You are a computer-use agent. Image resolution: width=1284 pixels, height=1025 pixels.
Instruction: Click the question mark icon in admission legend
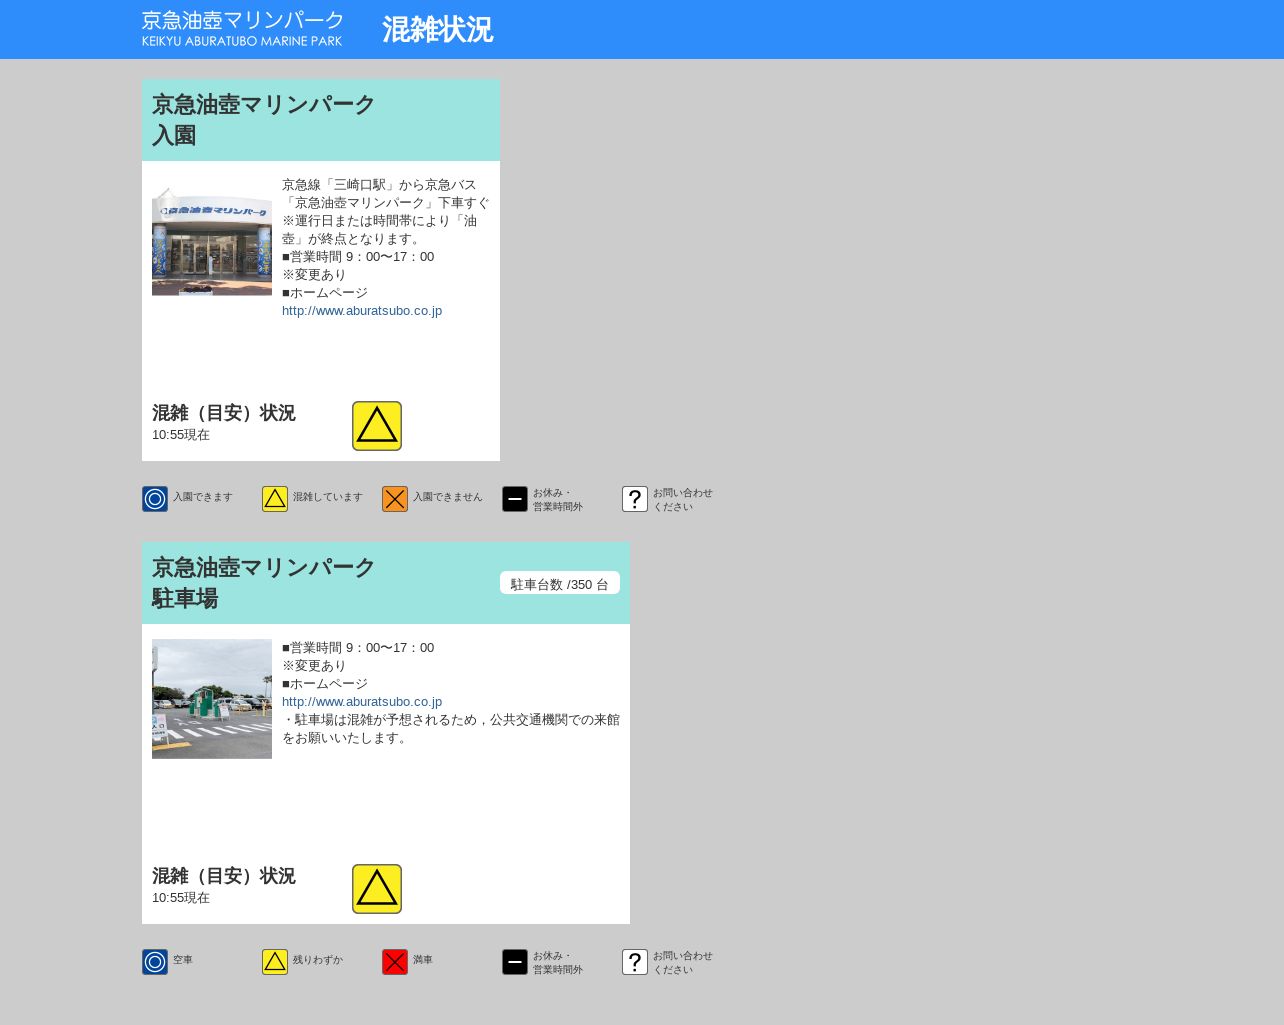635,499
